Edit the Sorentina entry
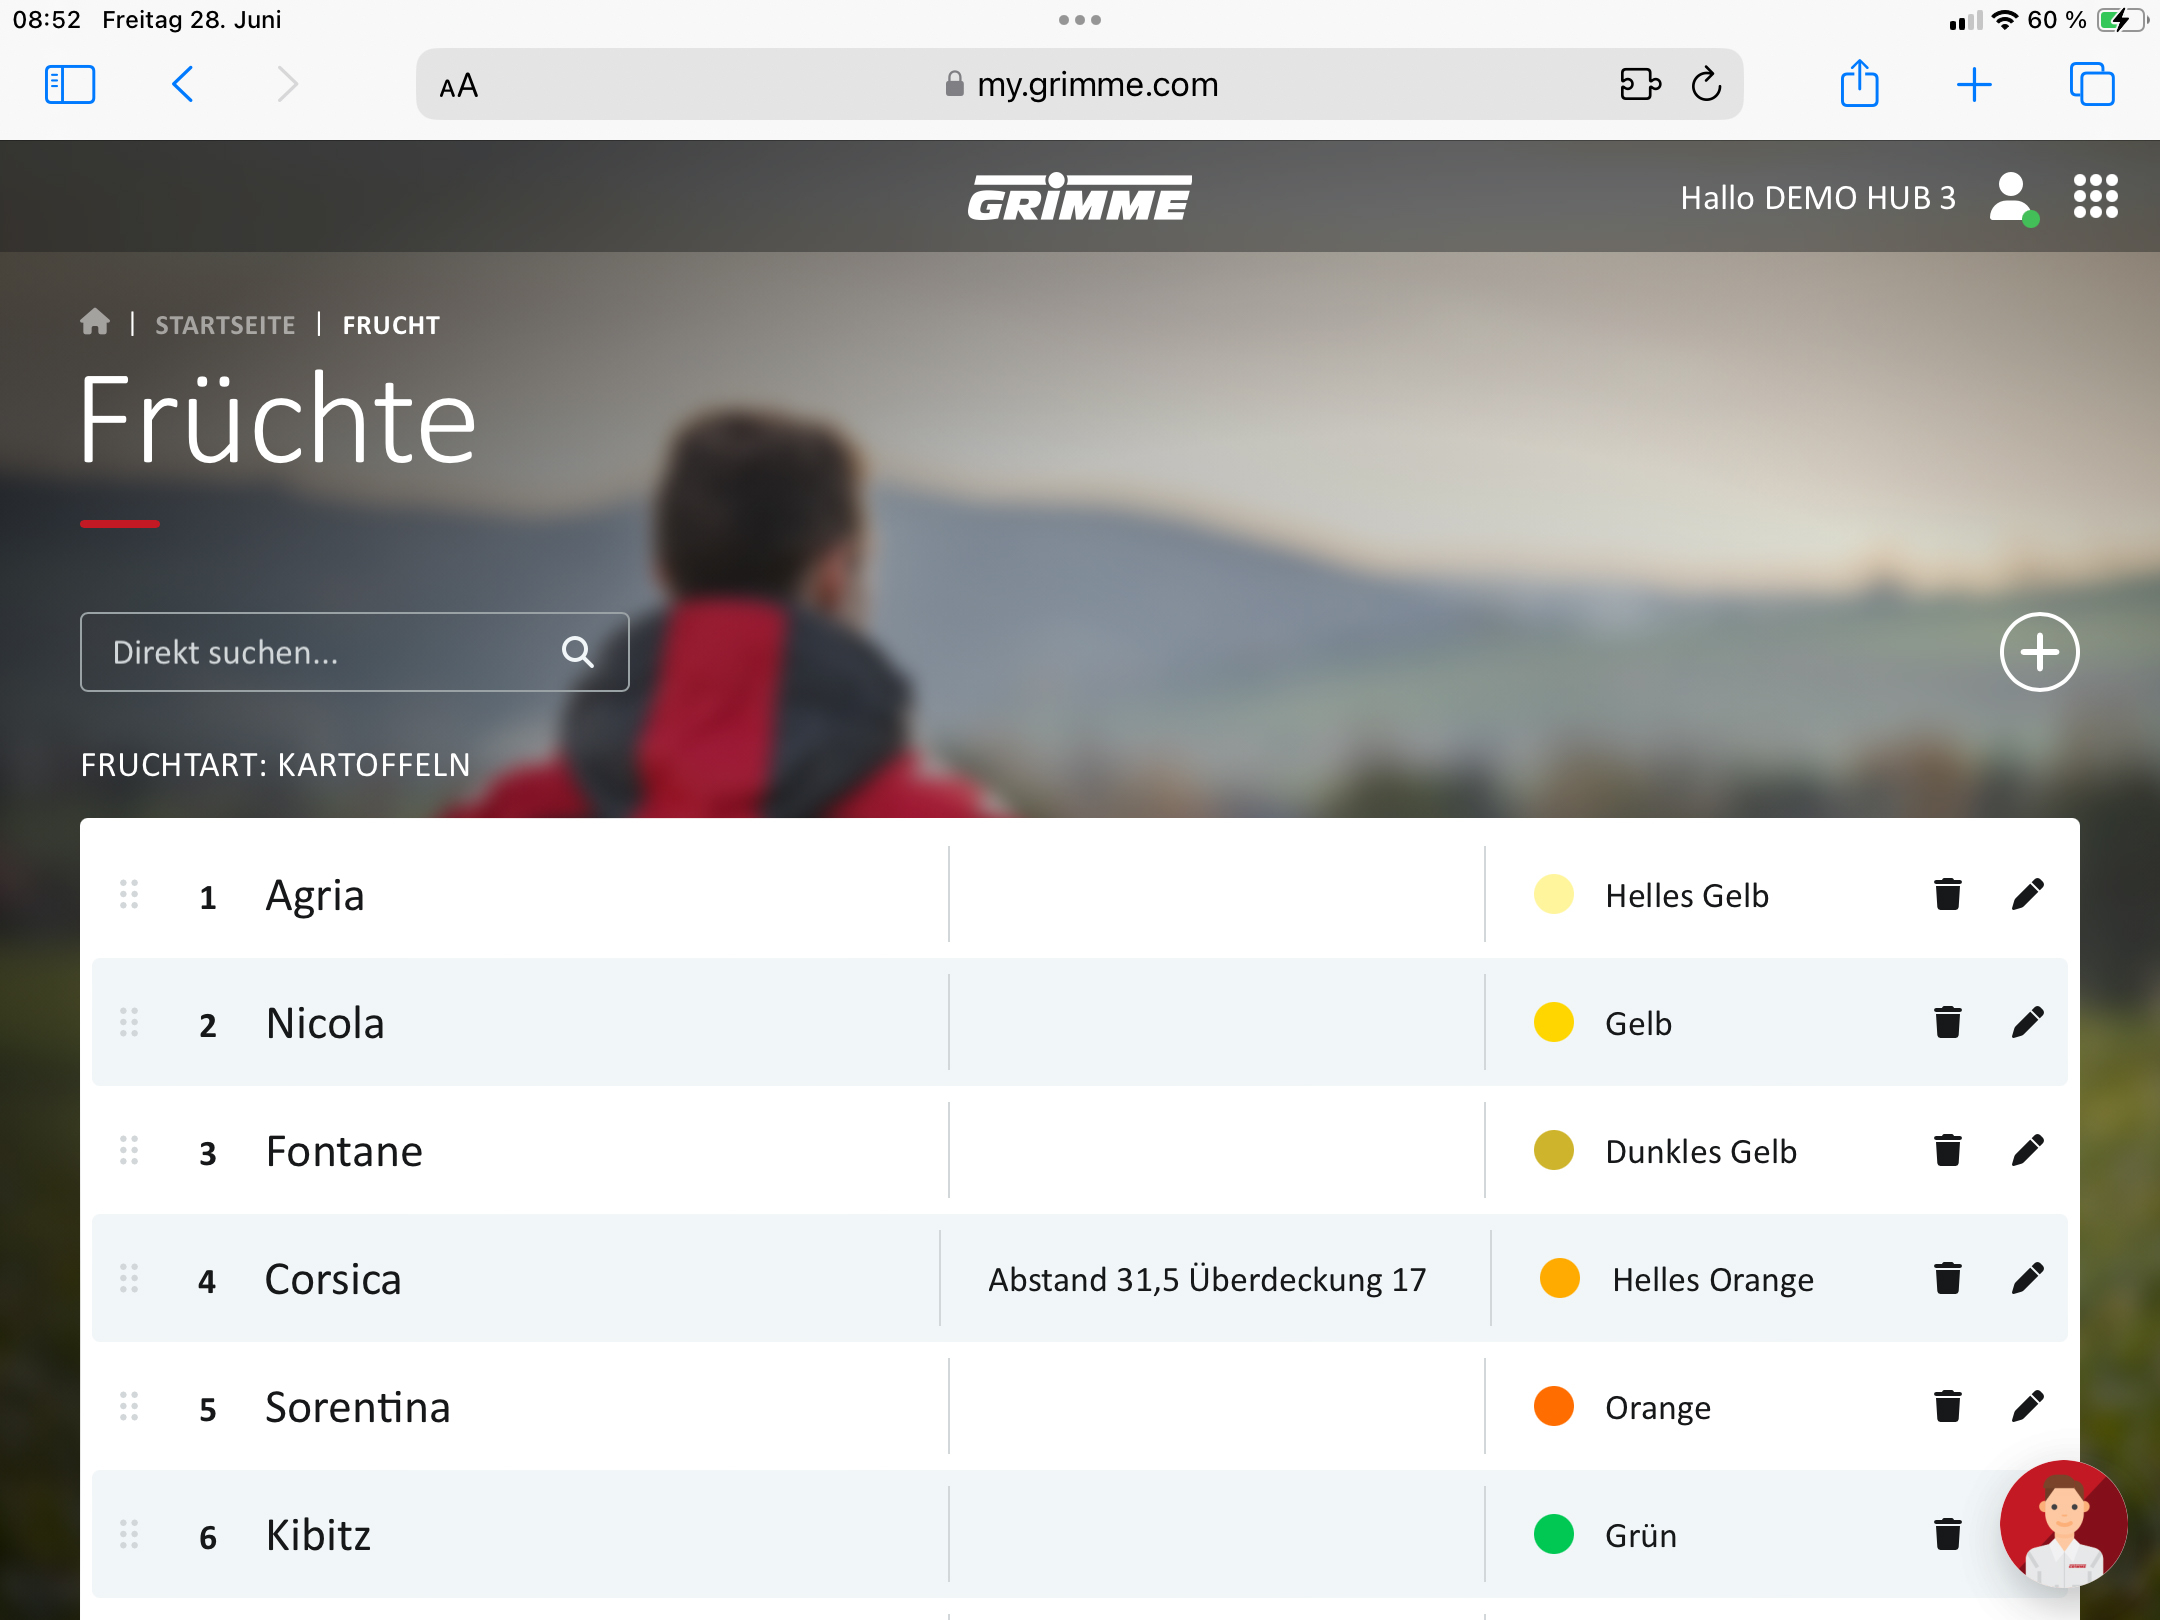The width and height of the screenshot is (2160, 1620). 2027,1406
